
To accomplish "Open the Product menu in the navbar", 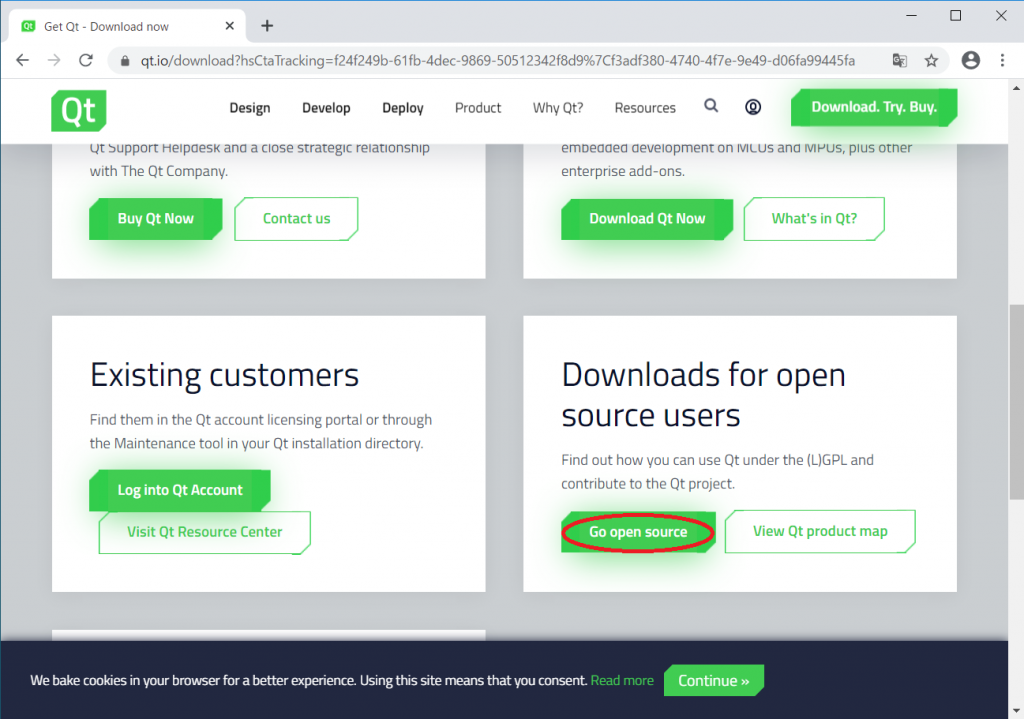I will pyautogui.click(x=477, y=107).
